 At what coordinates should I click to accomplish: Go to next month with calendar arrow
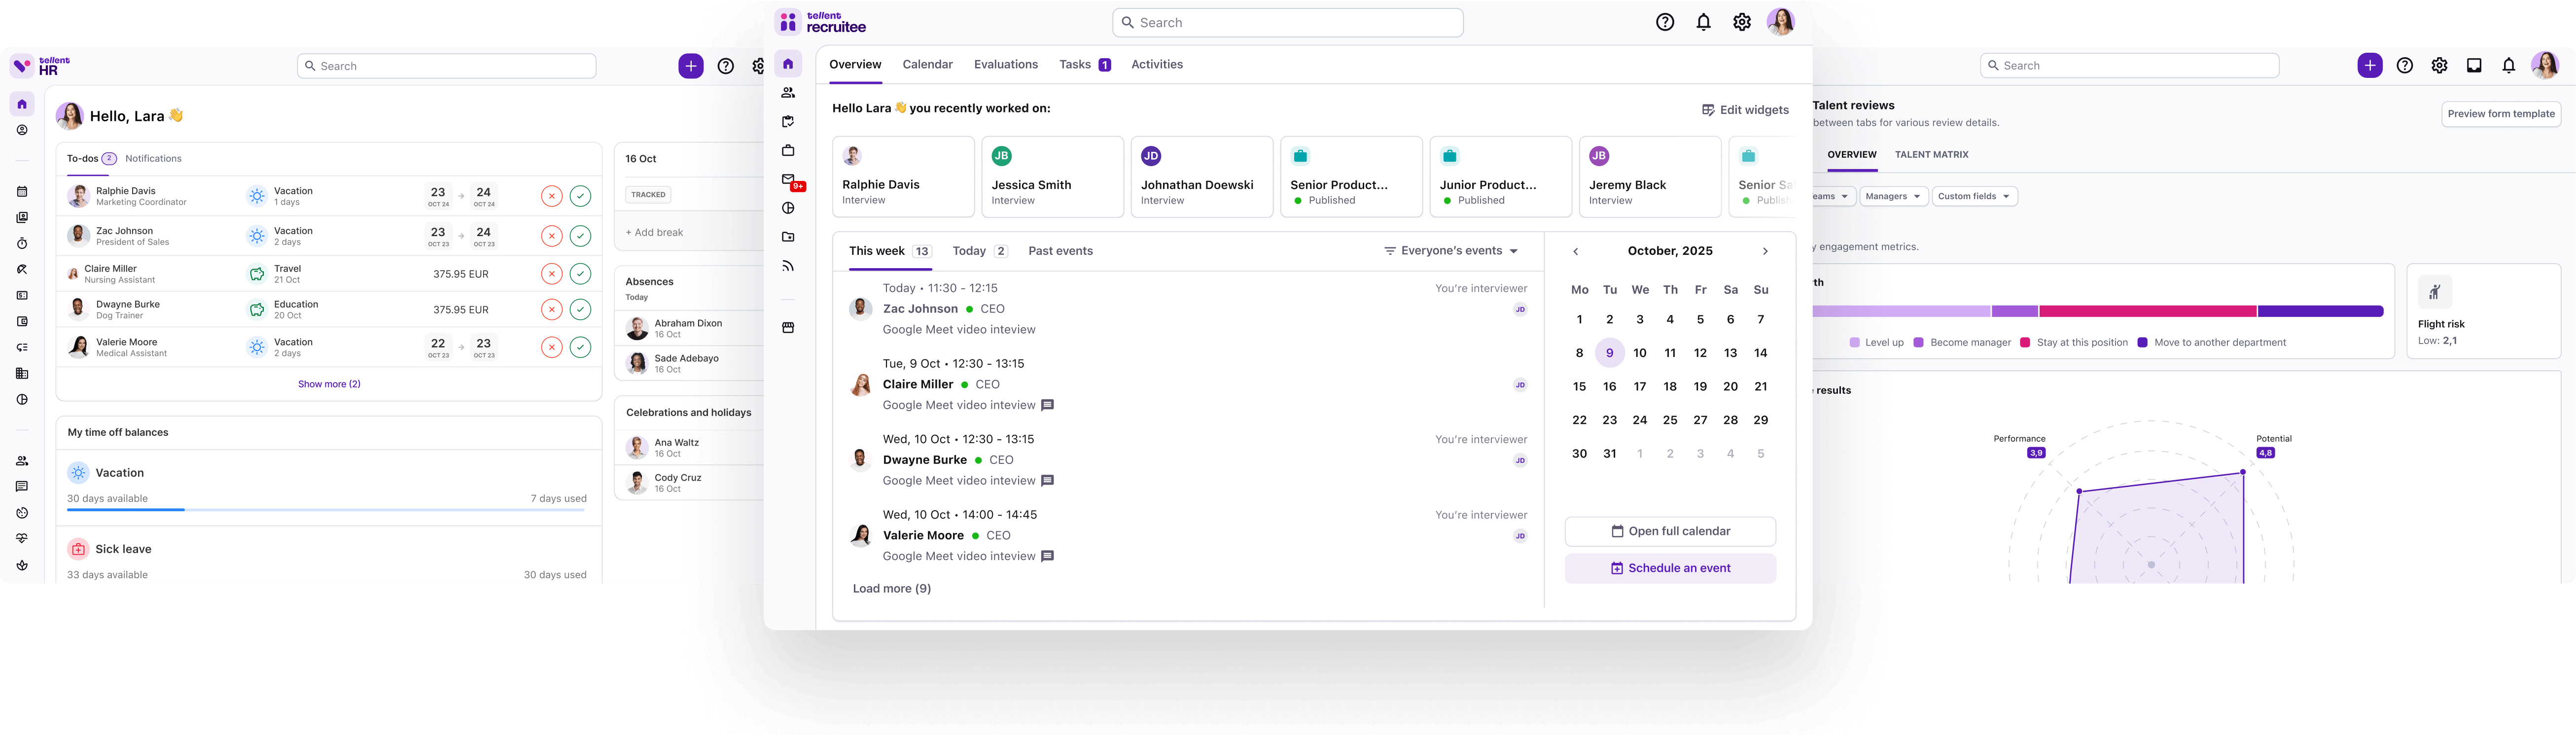click(1765, 250)
